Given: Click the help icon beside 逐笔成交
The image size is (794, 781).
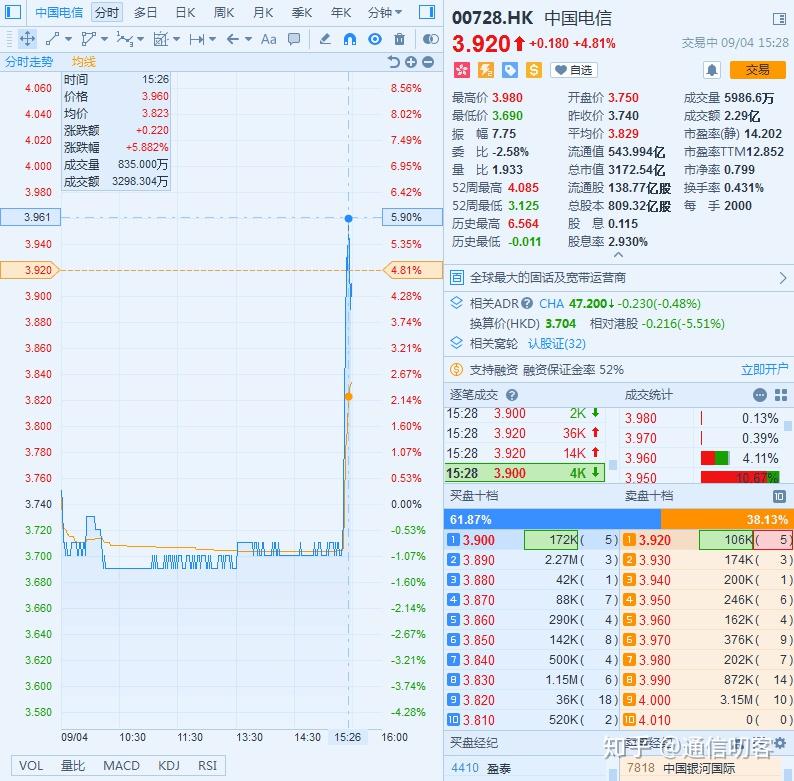Looking at the screenshot, I should point(512,395).
